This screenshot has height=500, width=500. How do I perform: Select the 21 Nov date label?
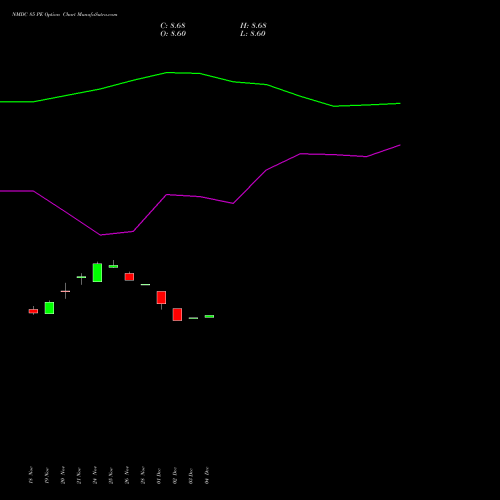tap(79, 475)
